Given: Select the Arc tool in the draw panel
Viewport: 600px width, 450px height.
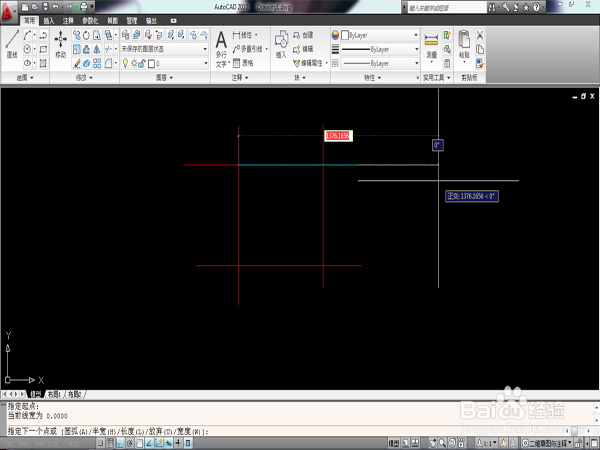Looking at the screenshot, I should point(28,36).
